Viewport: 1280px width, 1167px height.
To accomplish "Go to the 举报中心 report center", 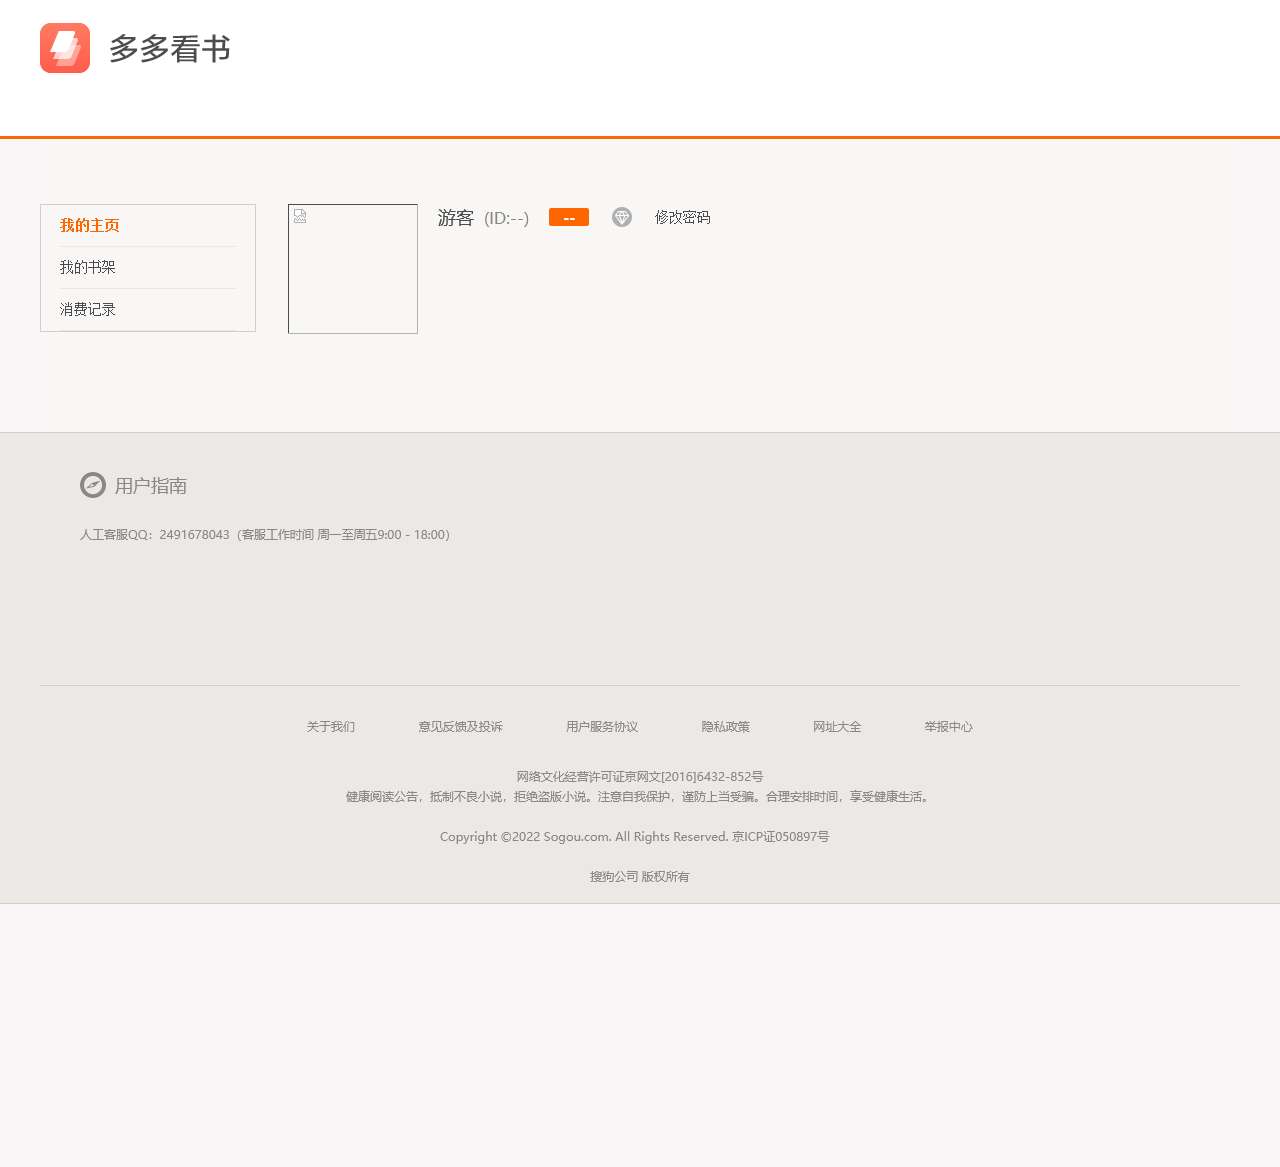I will pos(948,726).
